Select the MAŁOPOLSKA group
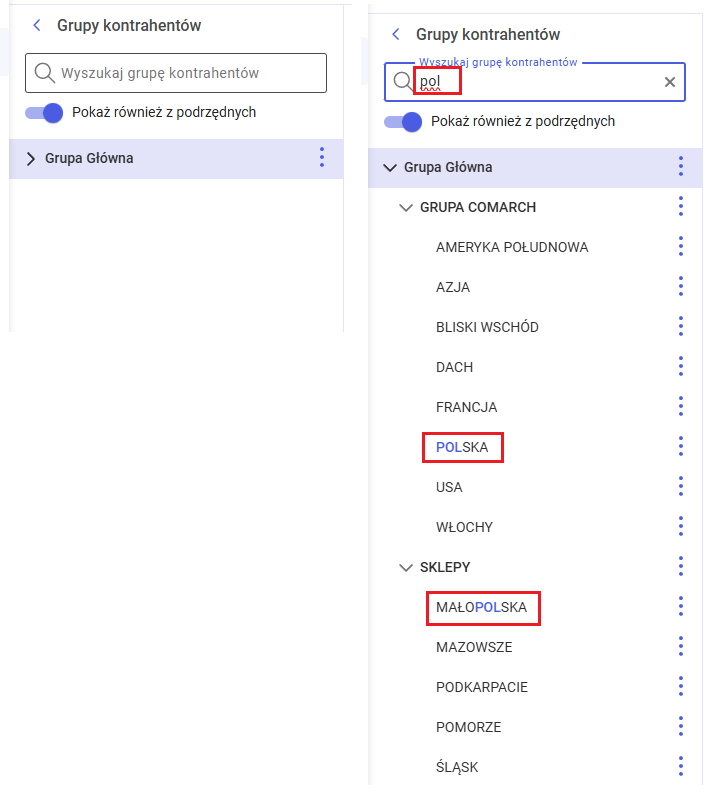Image resolution: width=714 pixels, height=801 pixels. coord(481,607)
